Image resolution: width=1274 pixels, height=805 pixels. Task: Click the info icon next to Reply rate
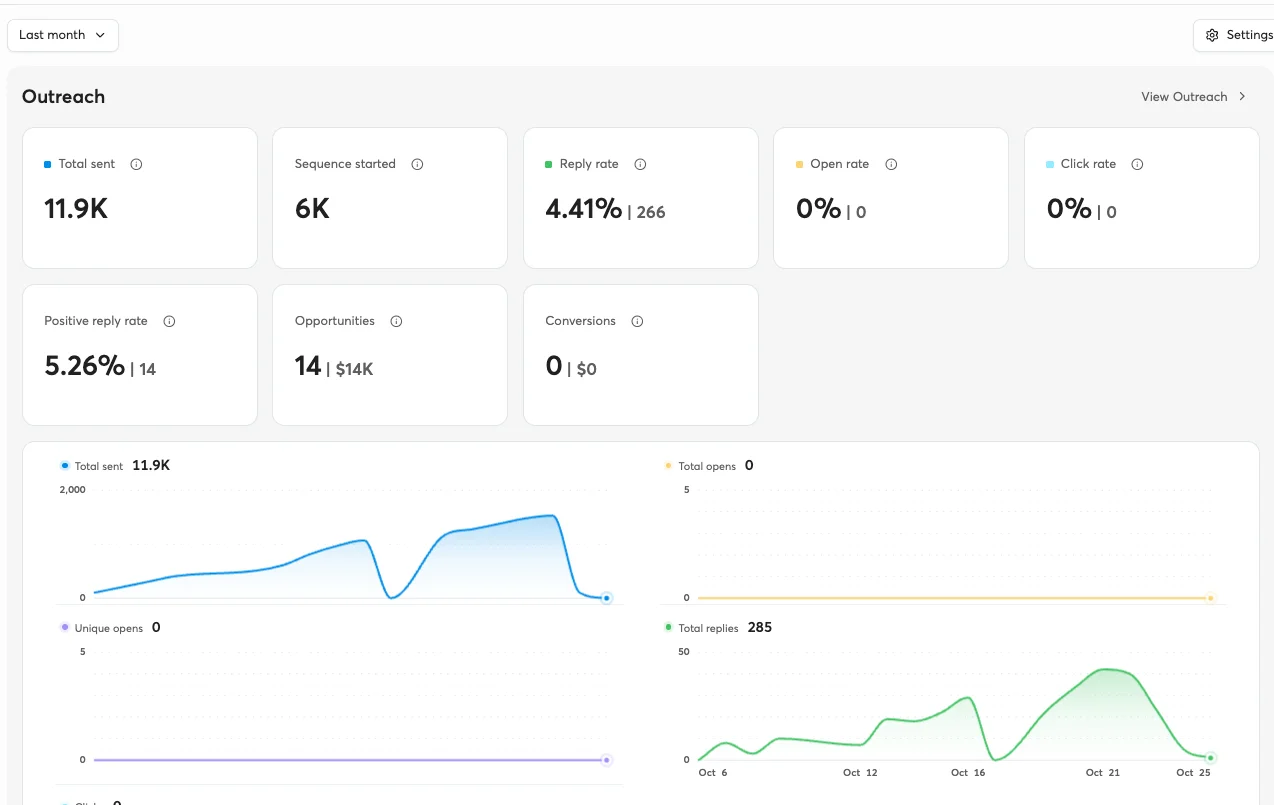(x=640, y=164)
